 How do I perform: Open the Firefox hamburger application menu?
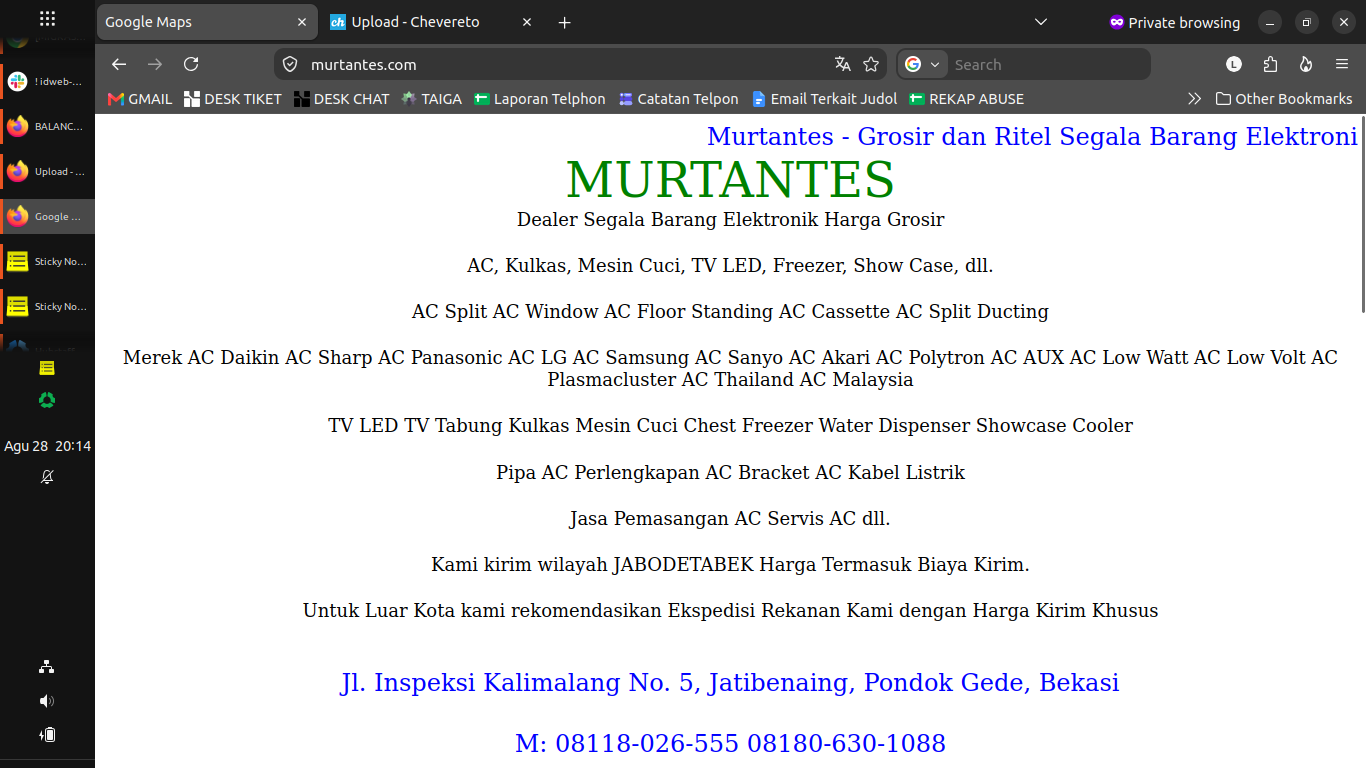(1342, 64)
